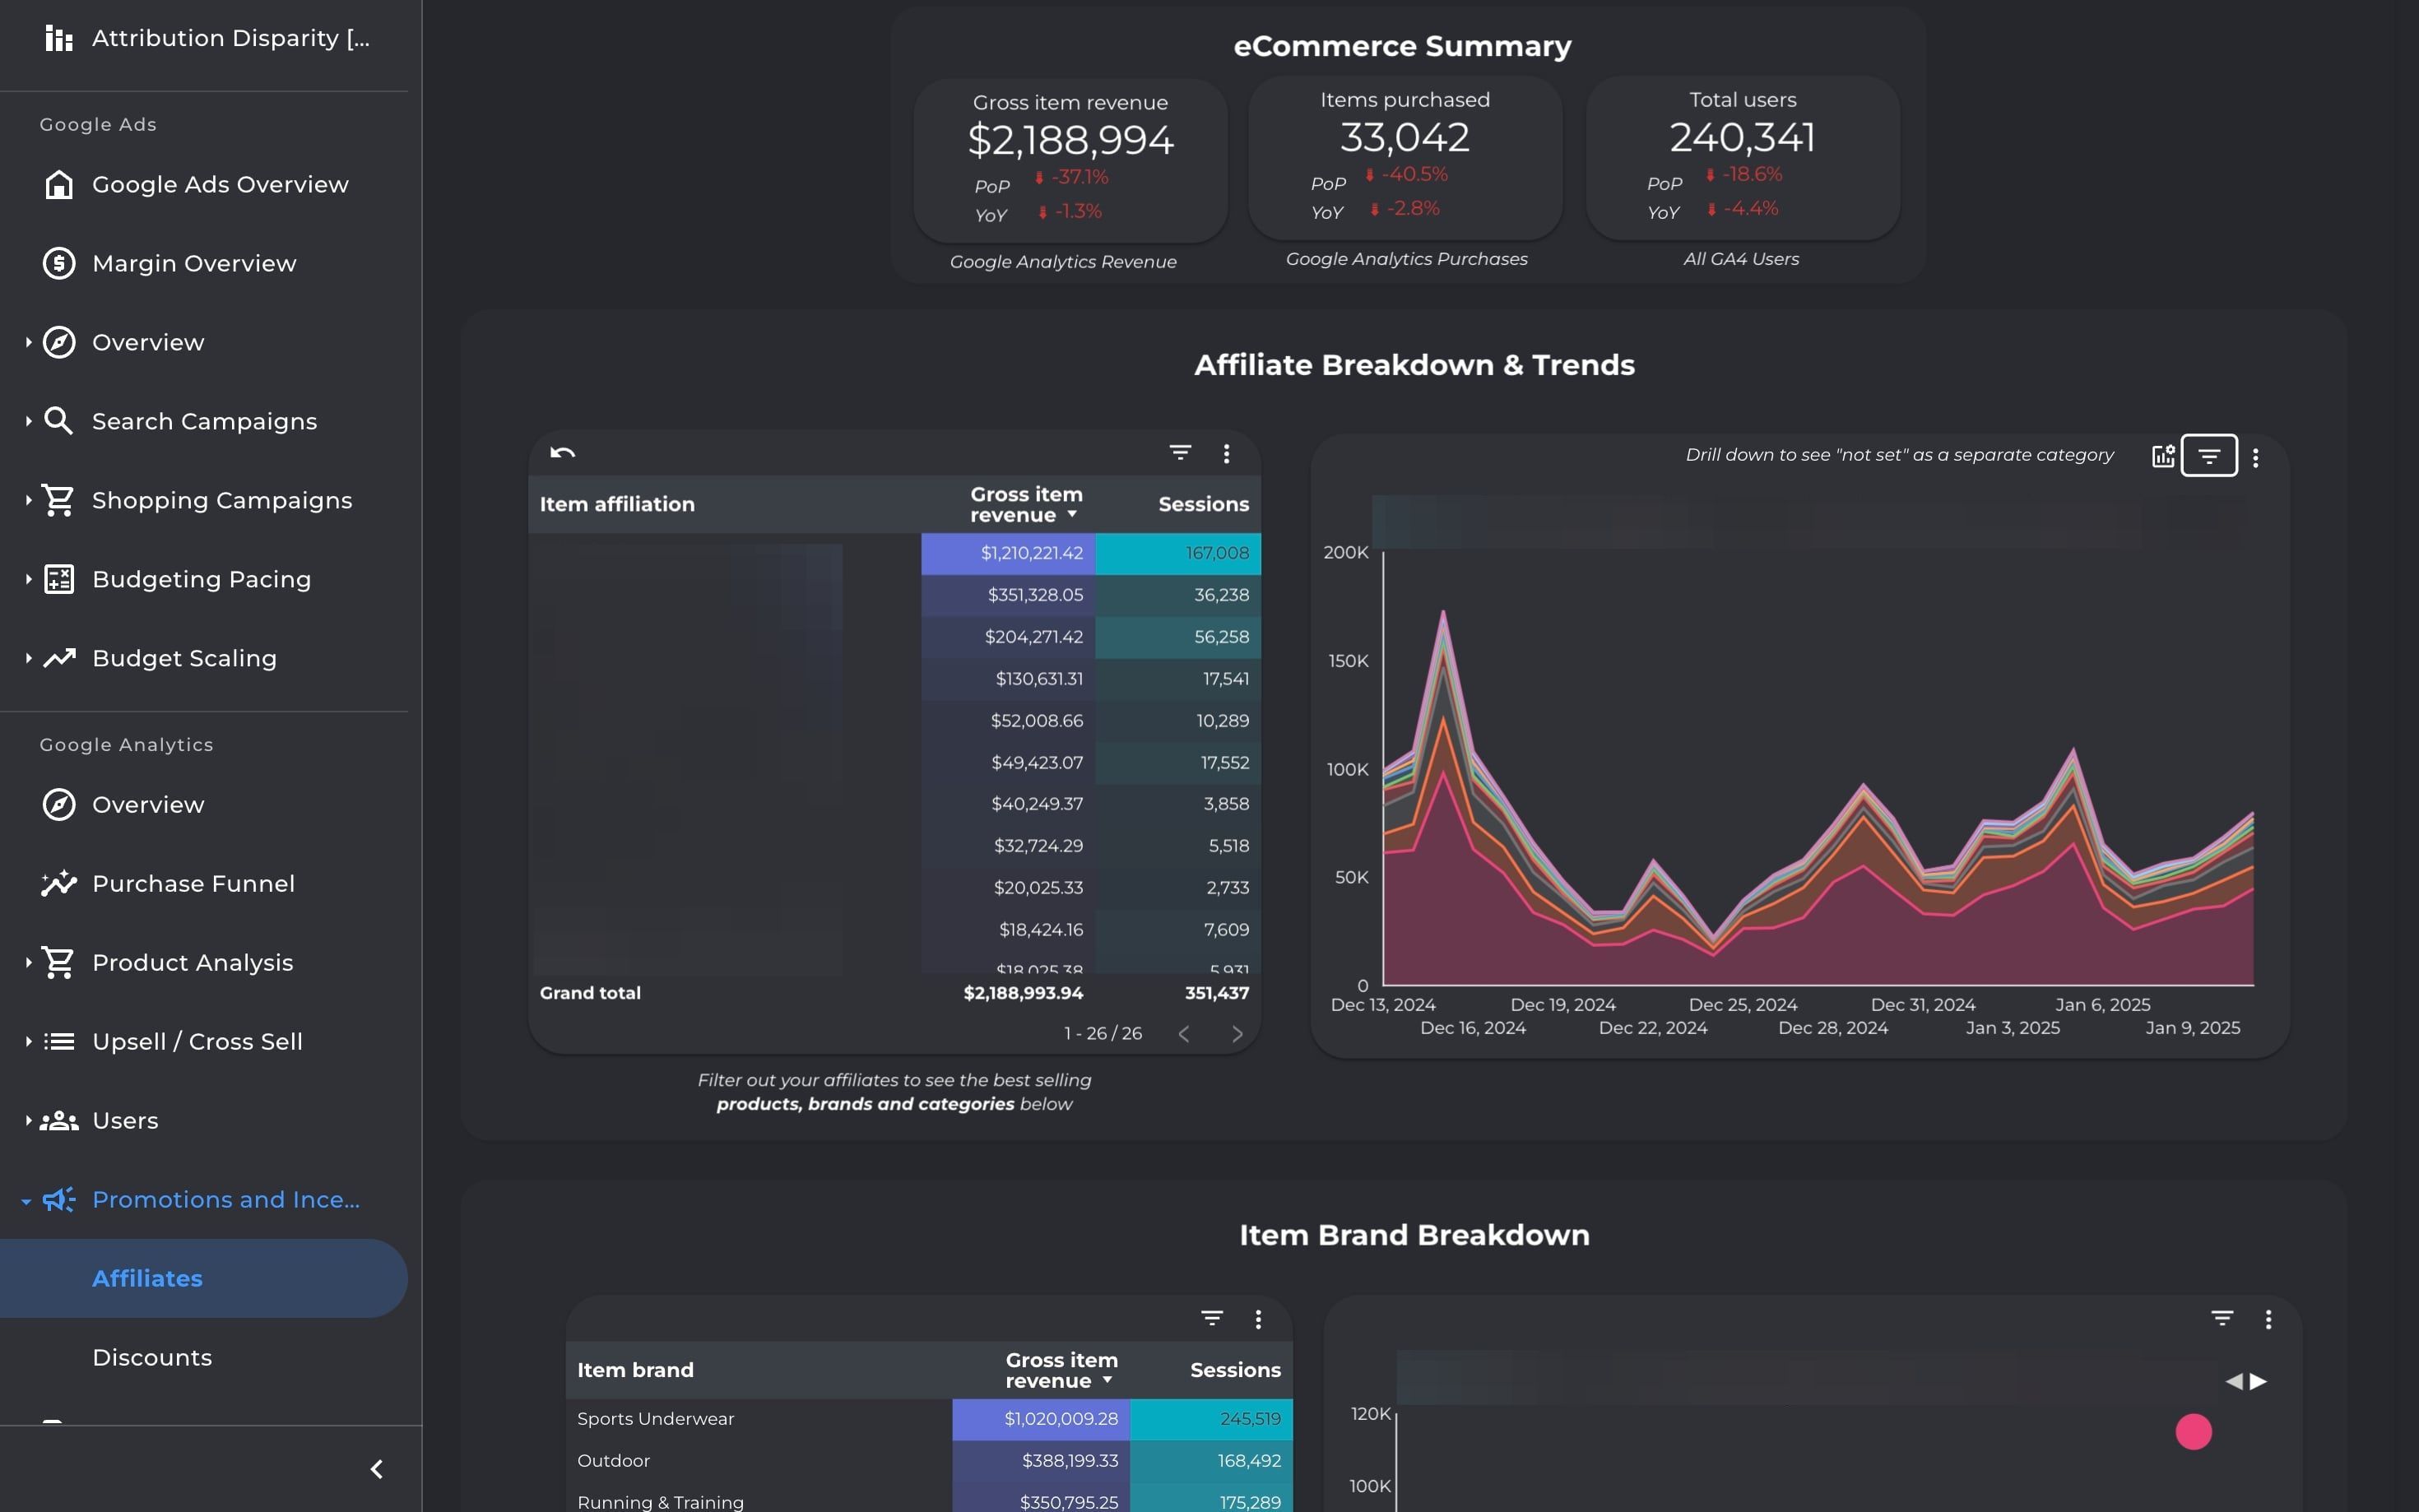Expand the Budget Scaling tree arrow
This screenshot has width=2419, height=1512.
pyautogui.click(x=28, y=658)
